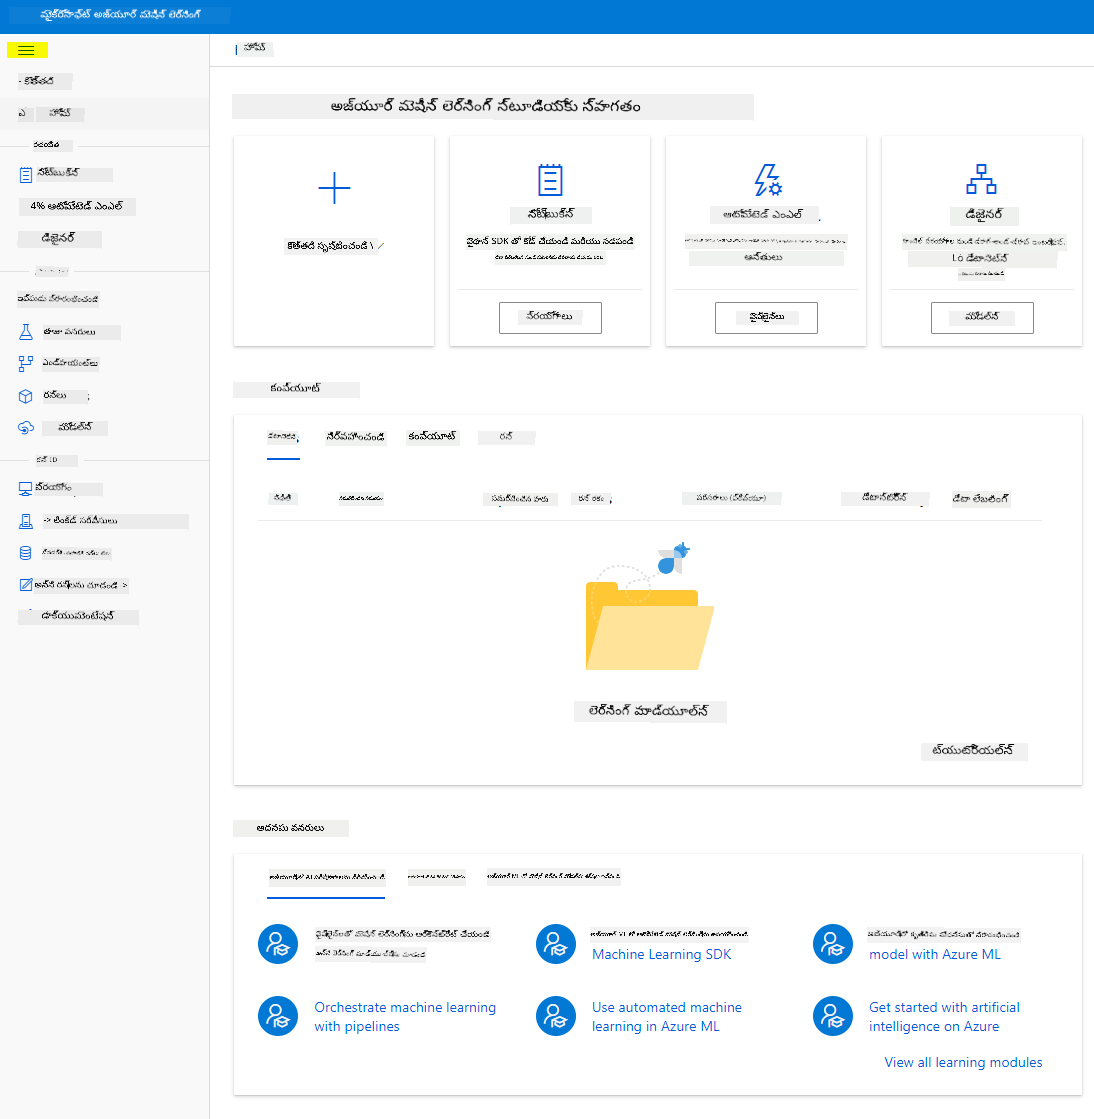Switch to the Compute tab in the panel
Screen dimensions: 1094x1119
click(x=432, y=437)
